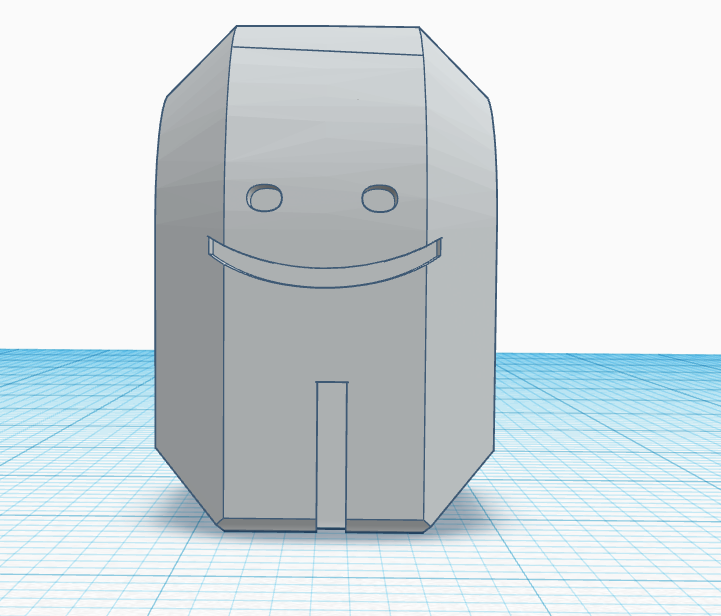The height and width of the screenshot is (616, 721).
Task: Click the curved smile cutout
Action: (x=325, y=269)
